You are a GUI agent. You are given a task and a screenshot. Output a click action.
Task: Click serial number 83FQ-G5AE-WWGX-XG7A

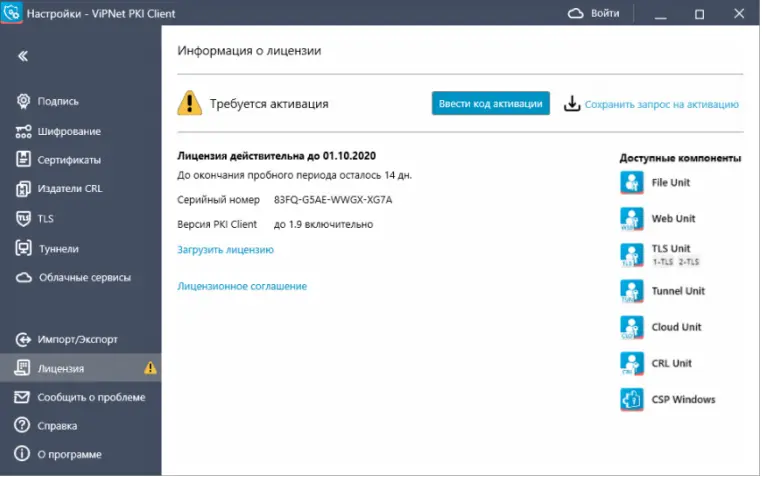click(333, 200)
